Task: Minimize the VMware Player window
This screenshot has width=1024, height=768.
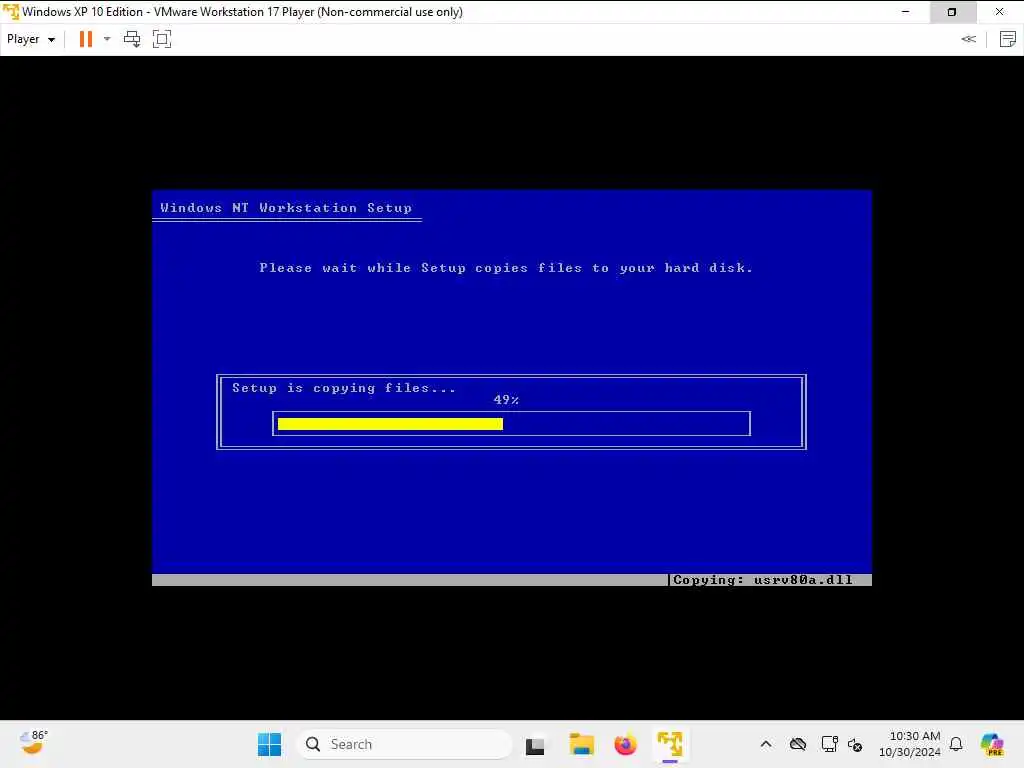Action: pos(906,12)
